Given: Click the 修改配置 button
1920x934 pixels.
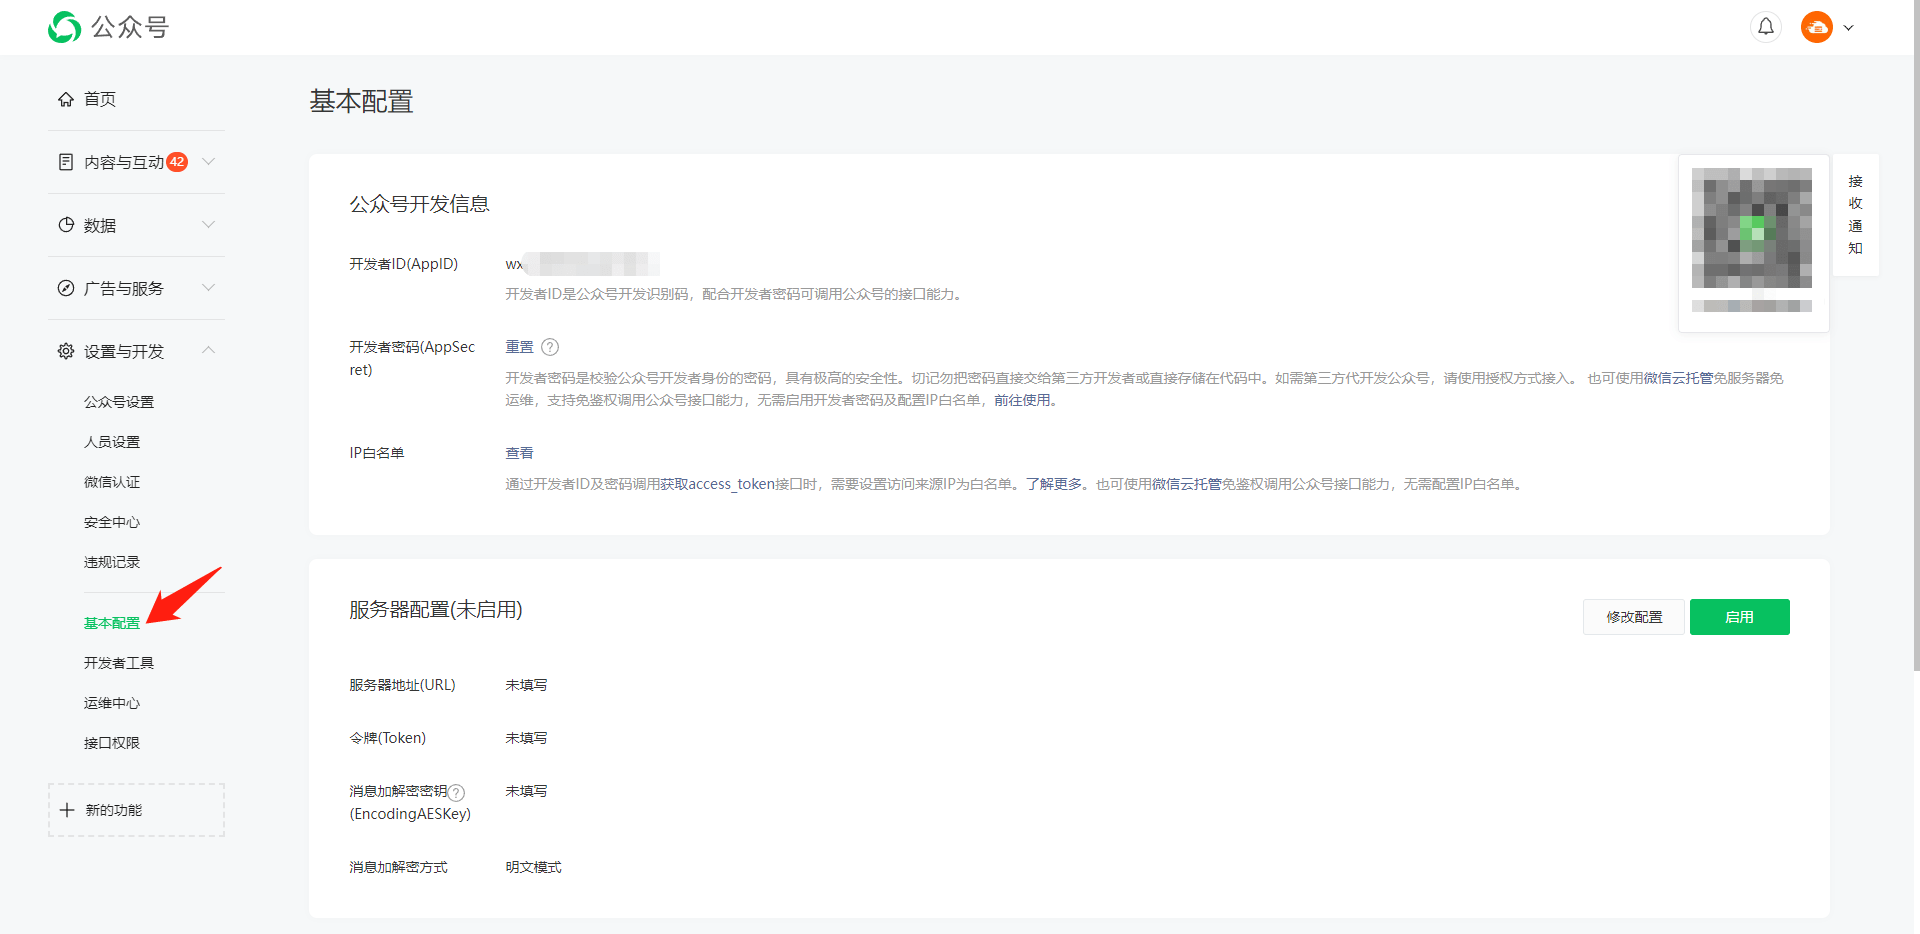Looking at the screenshot, I should (1633, 617).
